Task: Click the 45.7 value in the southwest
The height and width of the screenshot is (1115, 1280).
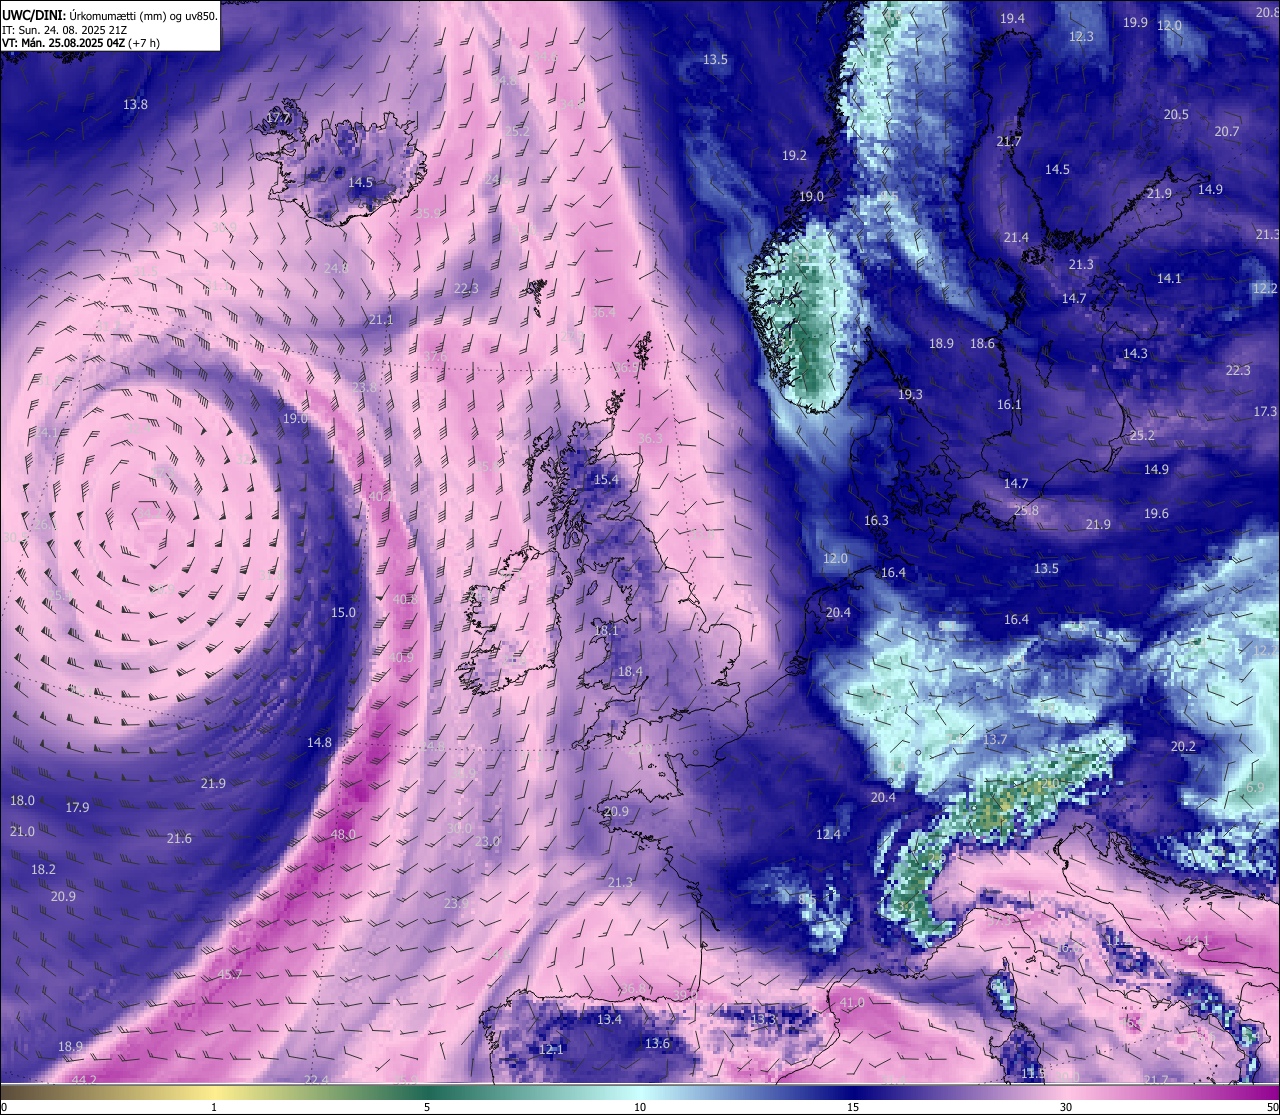Action: (x=230, y=974)
